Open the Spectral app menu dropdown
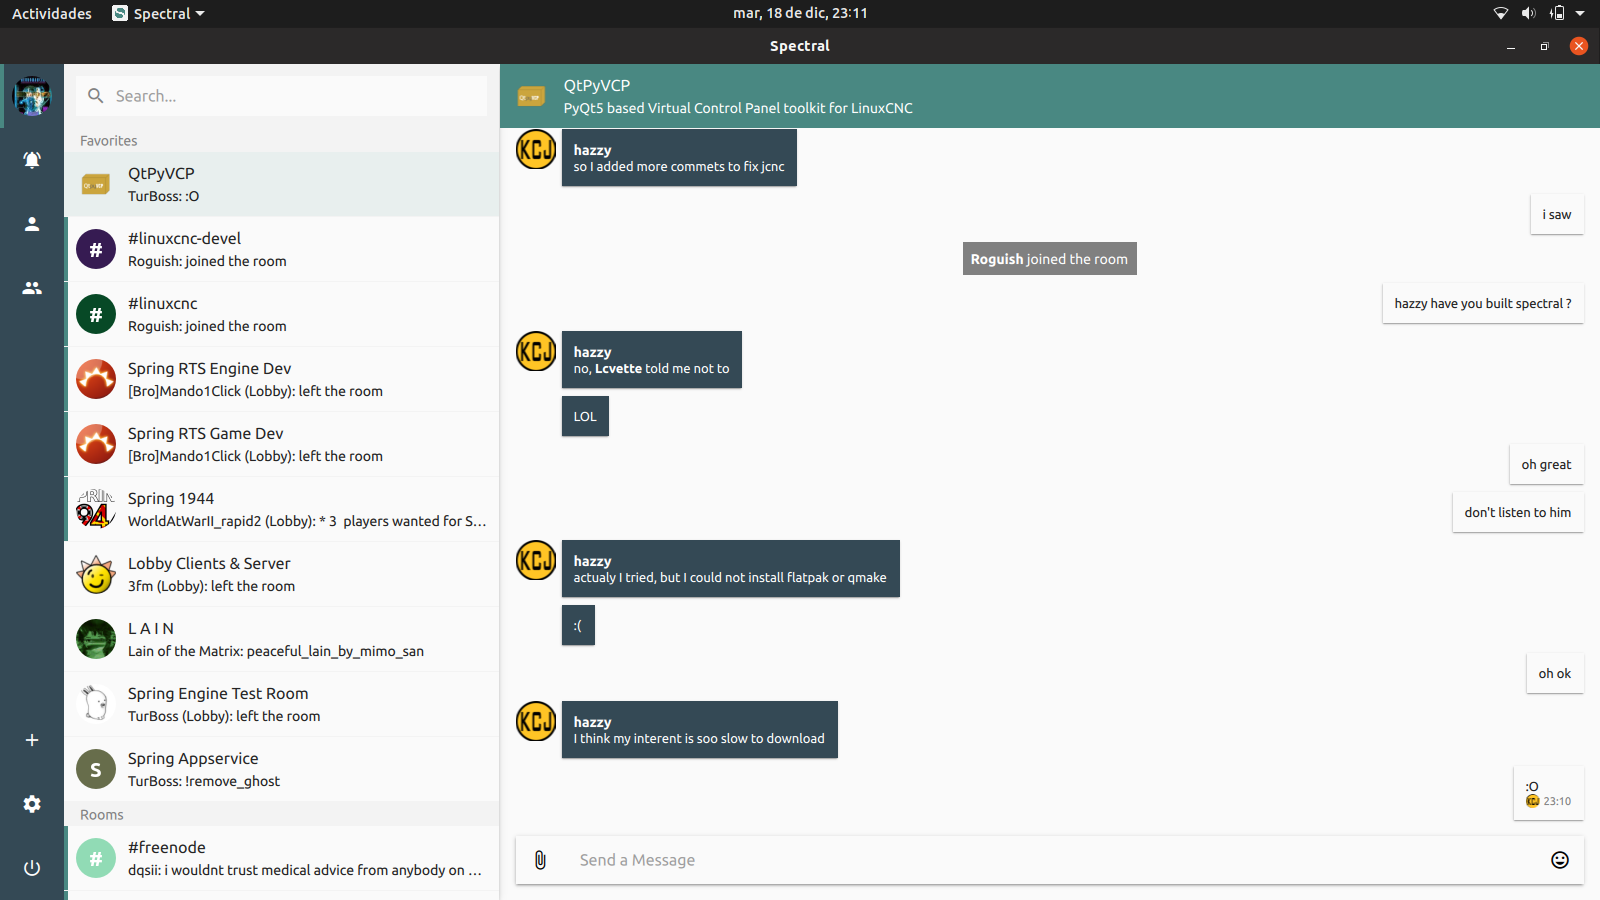This screenshot has width=1600, height=900. (x=159, y=13)
